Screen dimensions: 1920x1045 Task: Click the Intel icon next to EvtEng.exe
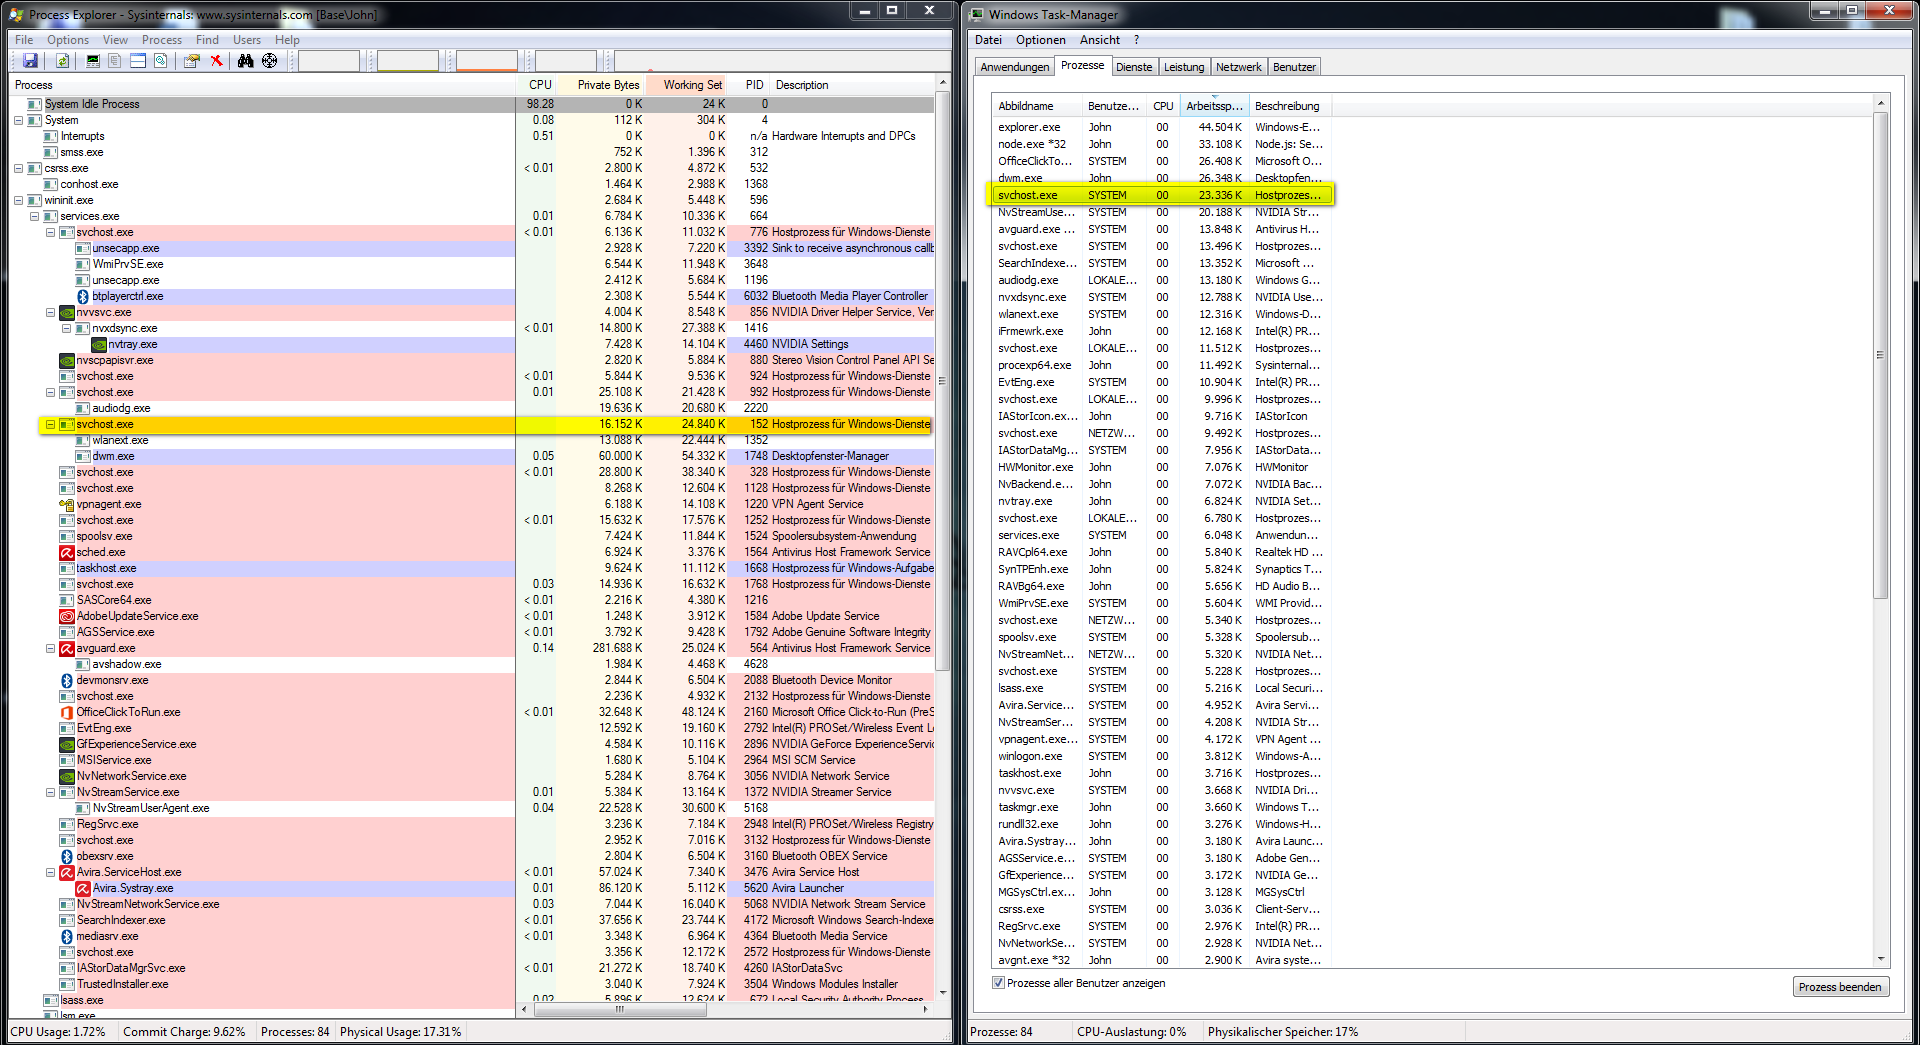pos(67,728)
